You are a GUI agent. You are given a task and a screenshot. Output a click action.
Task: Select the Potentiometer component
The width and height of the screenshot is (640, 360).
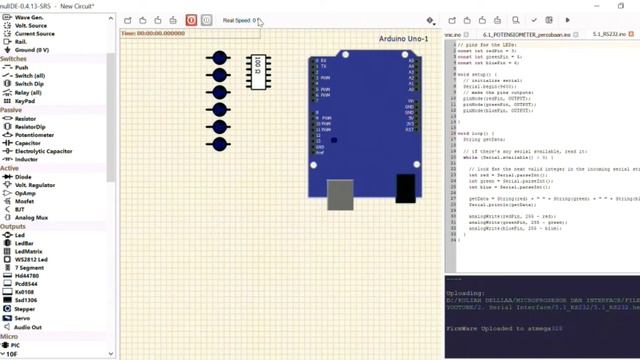[34, 135]
